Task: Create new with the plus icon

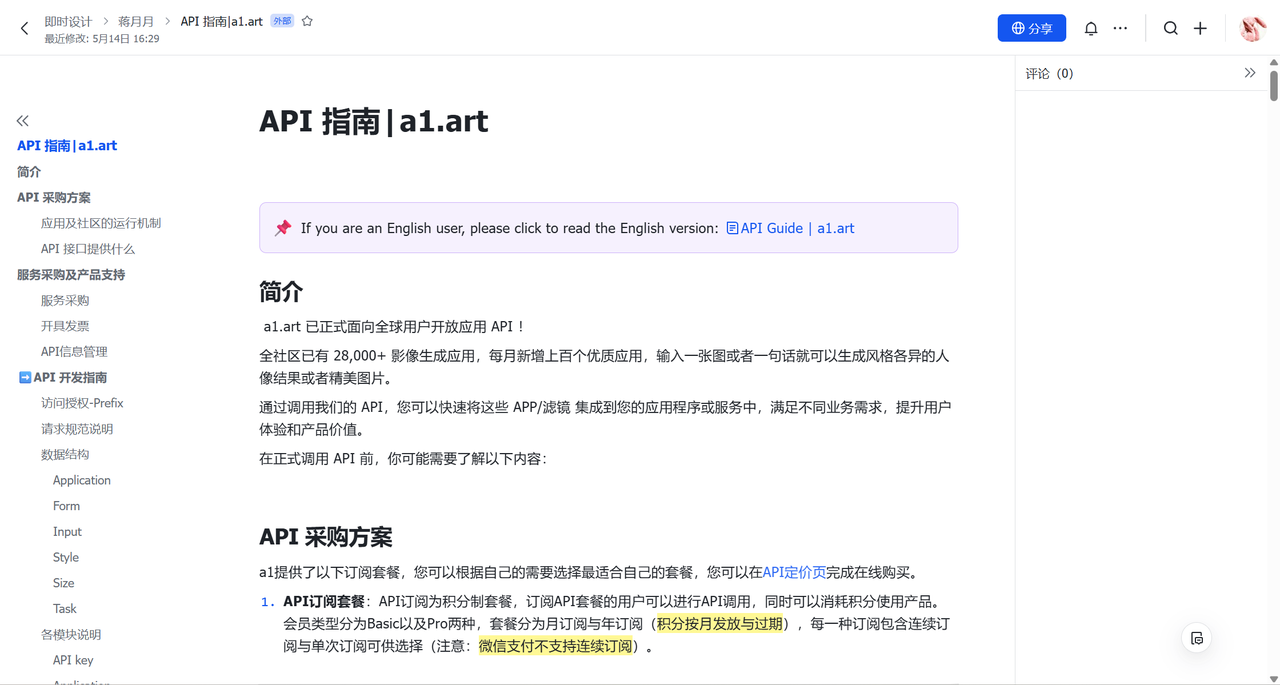Action: click(x=1201, y=29)
